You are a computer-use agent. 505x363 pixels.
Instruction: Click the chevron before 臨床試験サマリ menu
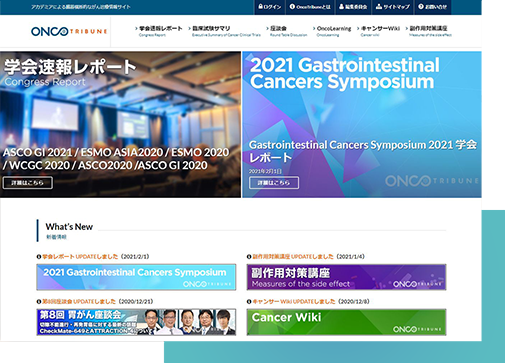tap(190, 28)
